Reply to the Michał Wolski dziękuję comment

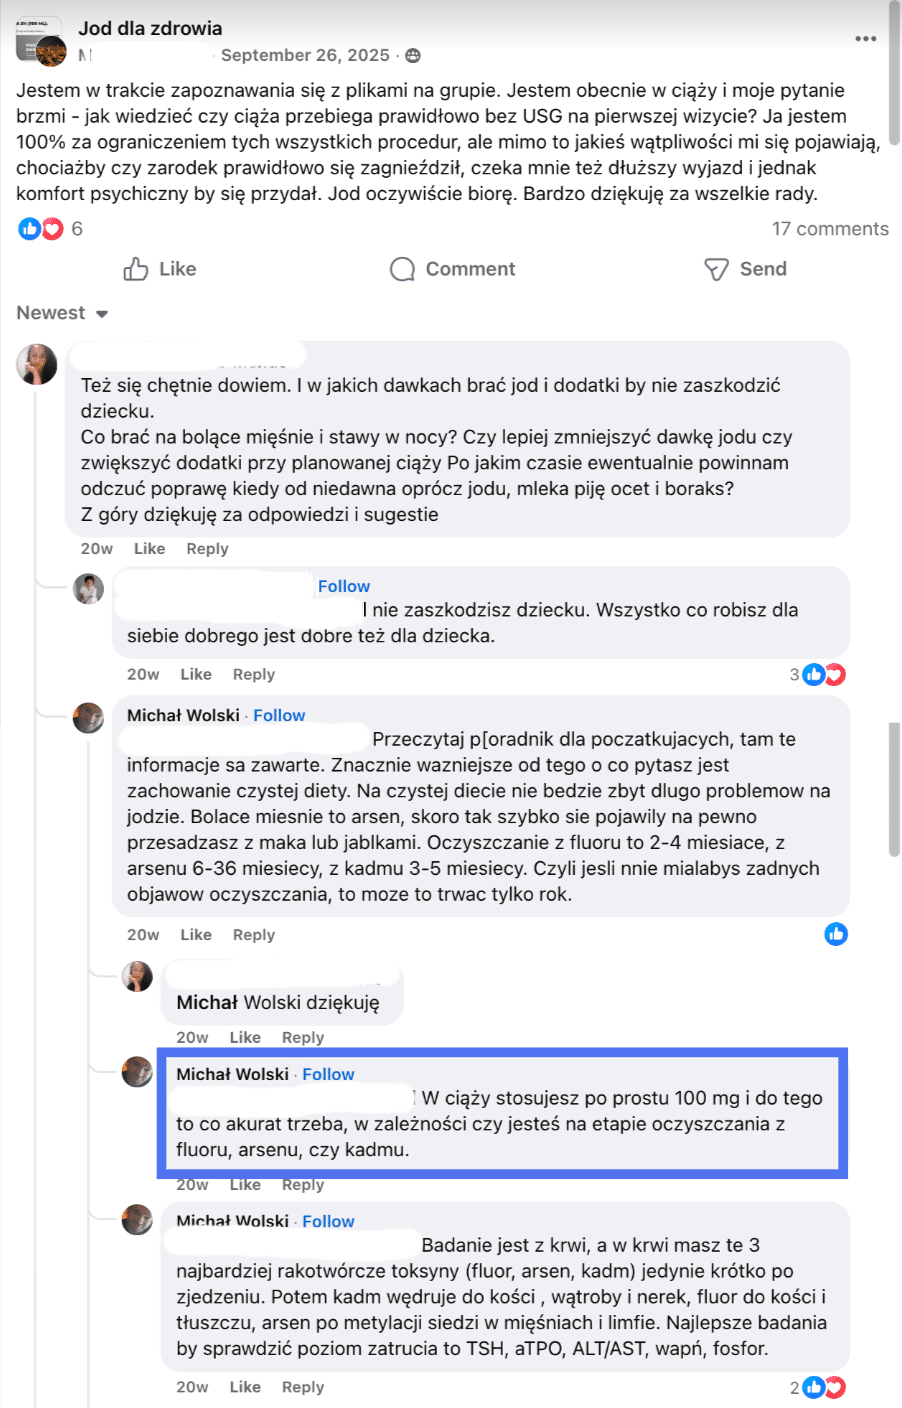(303, 1038)
